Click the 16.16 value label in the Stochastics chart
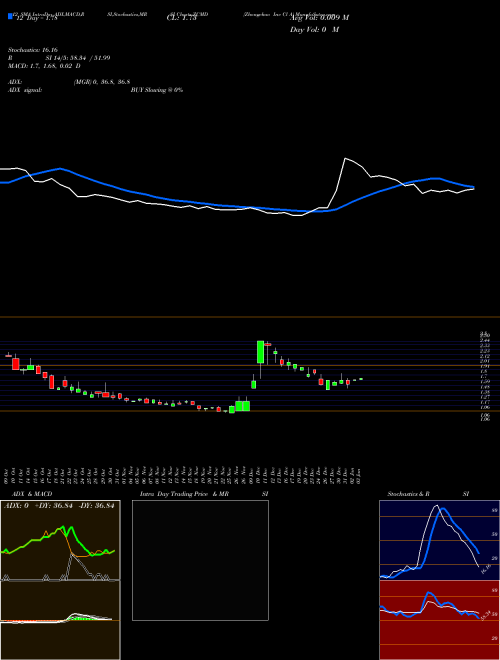Screen dimensions: 500x660 coord(485,569)
